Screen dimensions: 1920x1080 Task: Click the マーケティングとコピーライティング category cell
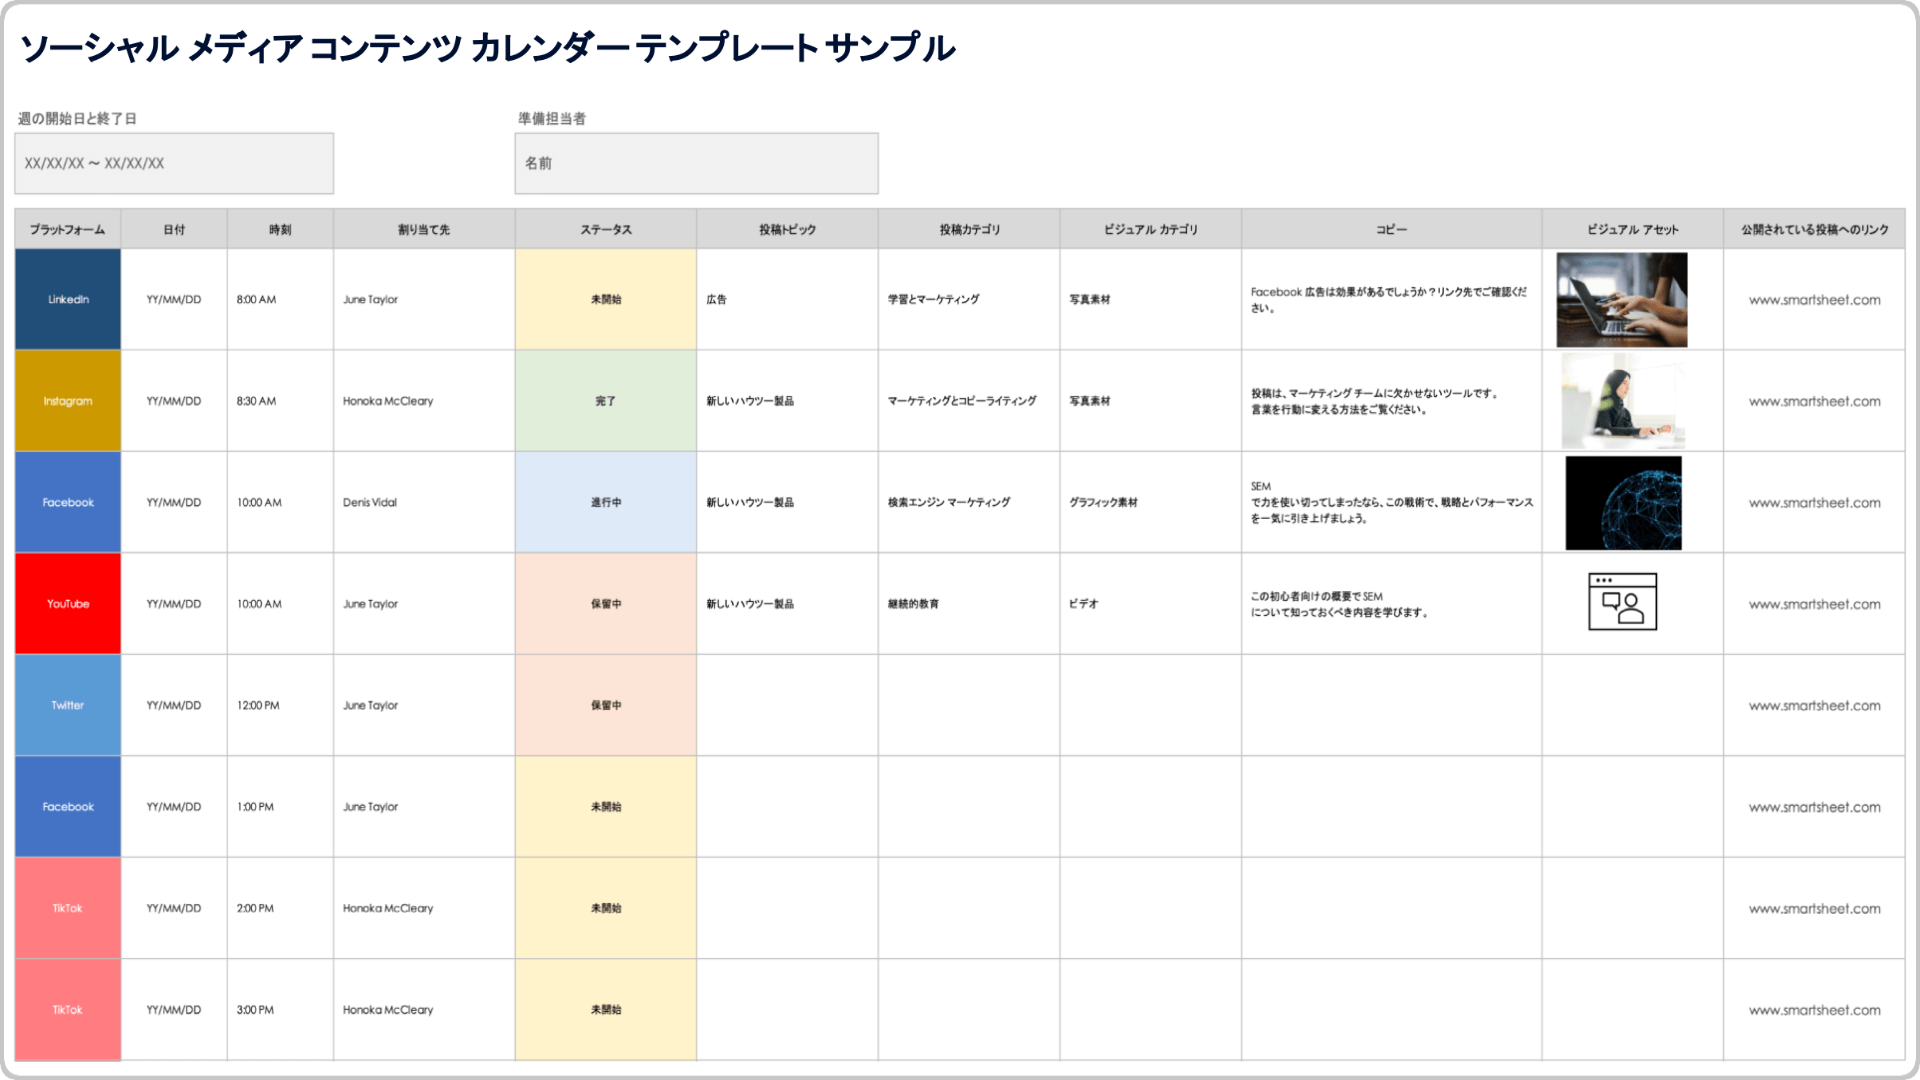(969, 401)
